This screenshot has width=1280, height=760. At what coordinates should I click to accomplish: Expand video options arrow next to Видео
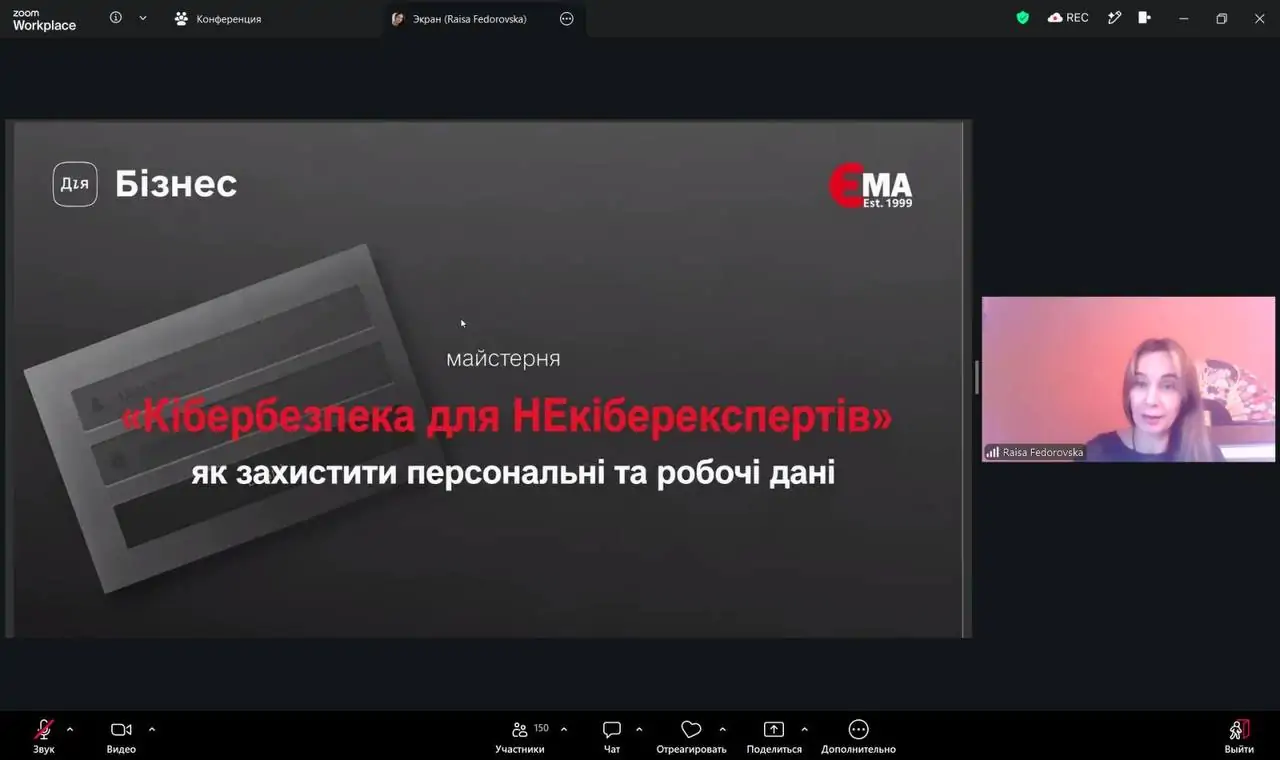click(152, 729)
